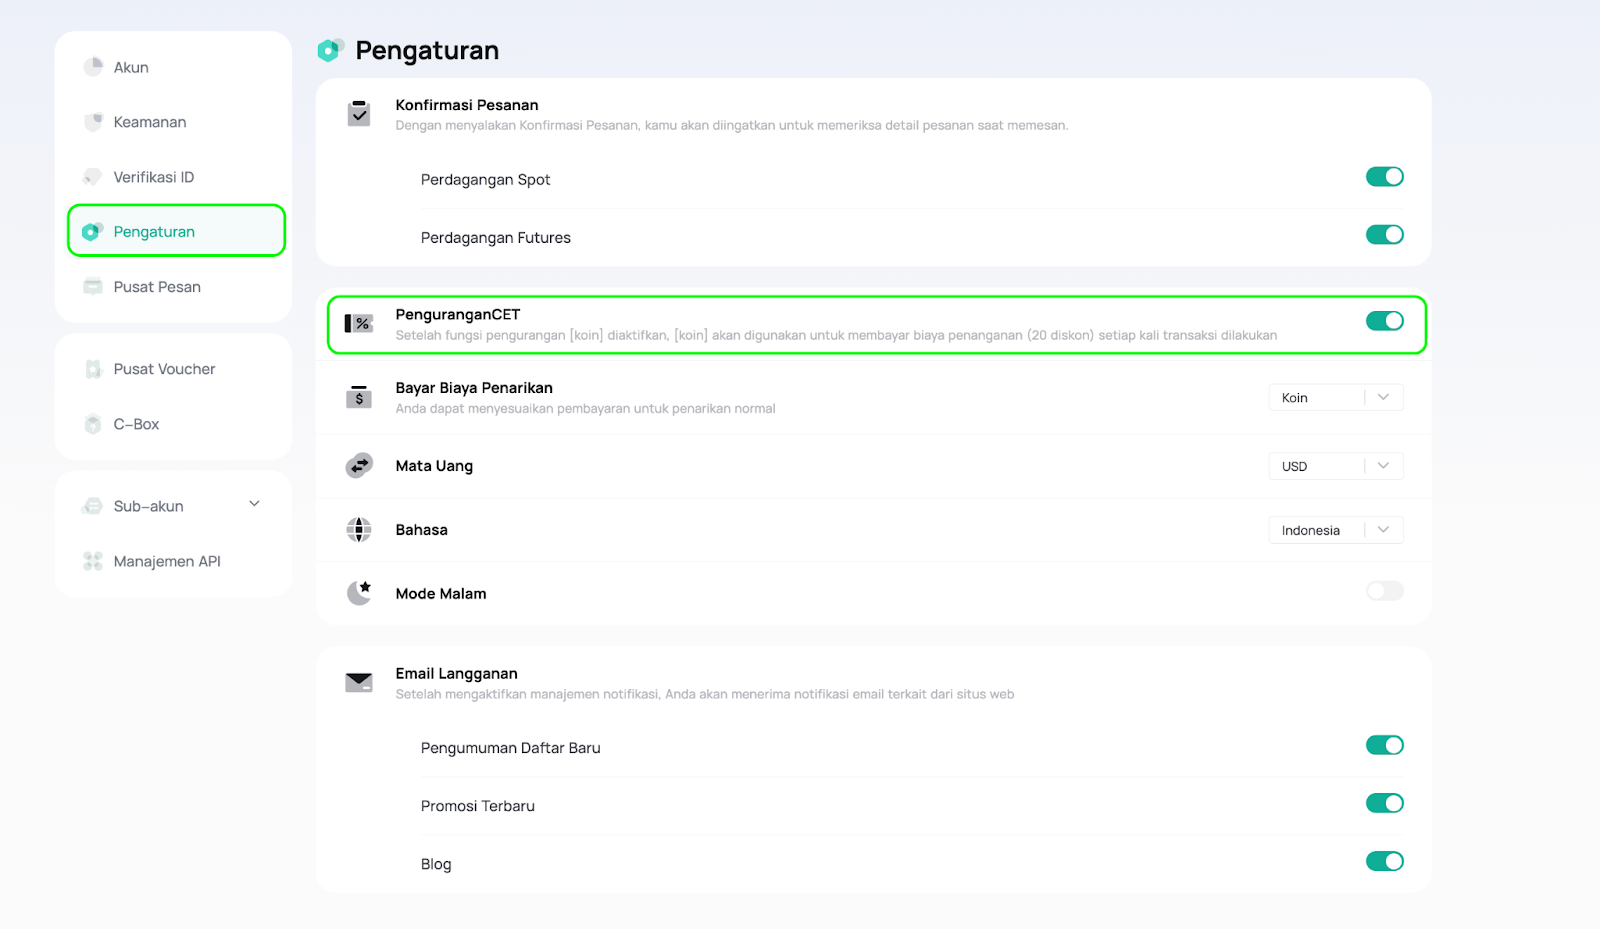Open the Mata Uang USD dropdown
This screenshot has width=1600, height=929.
click(1336, 466)
